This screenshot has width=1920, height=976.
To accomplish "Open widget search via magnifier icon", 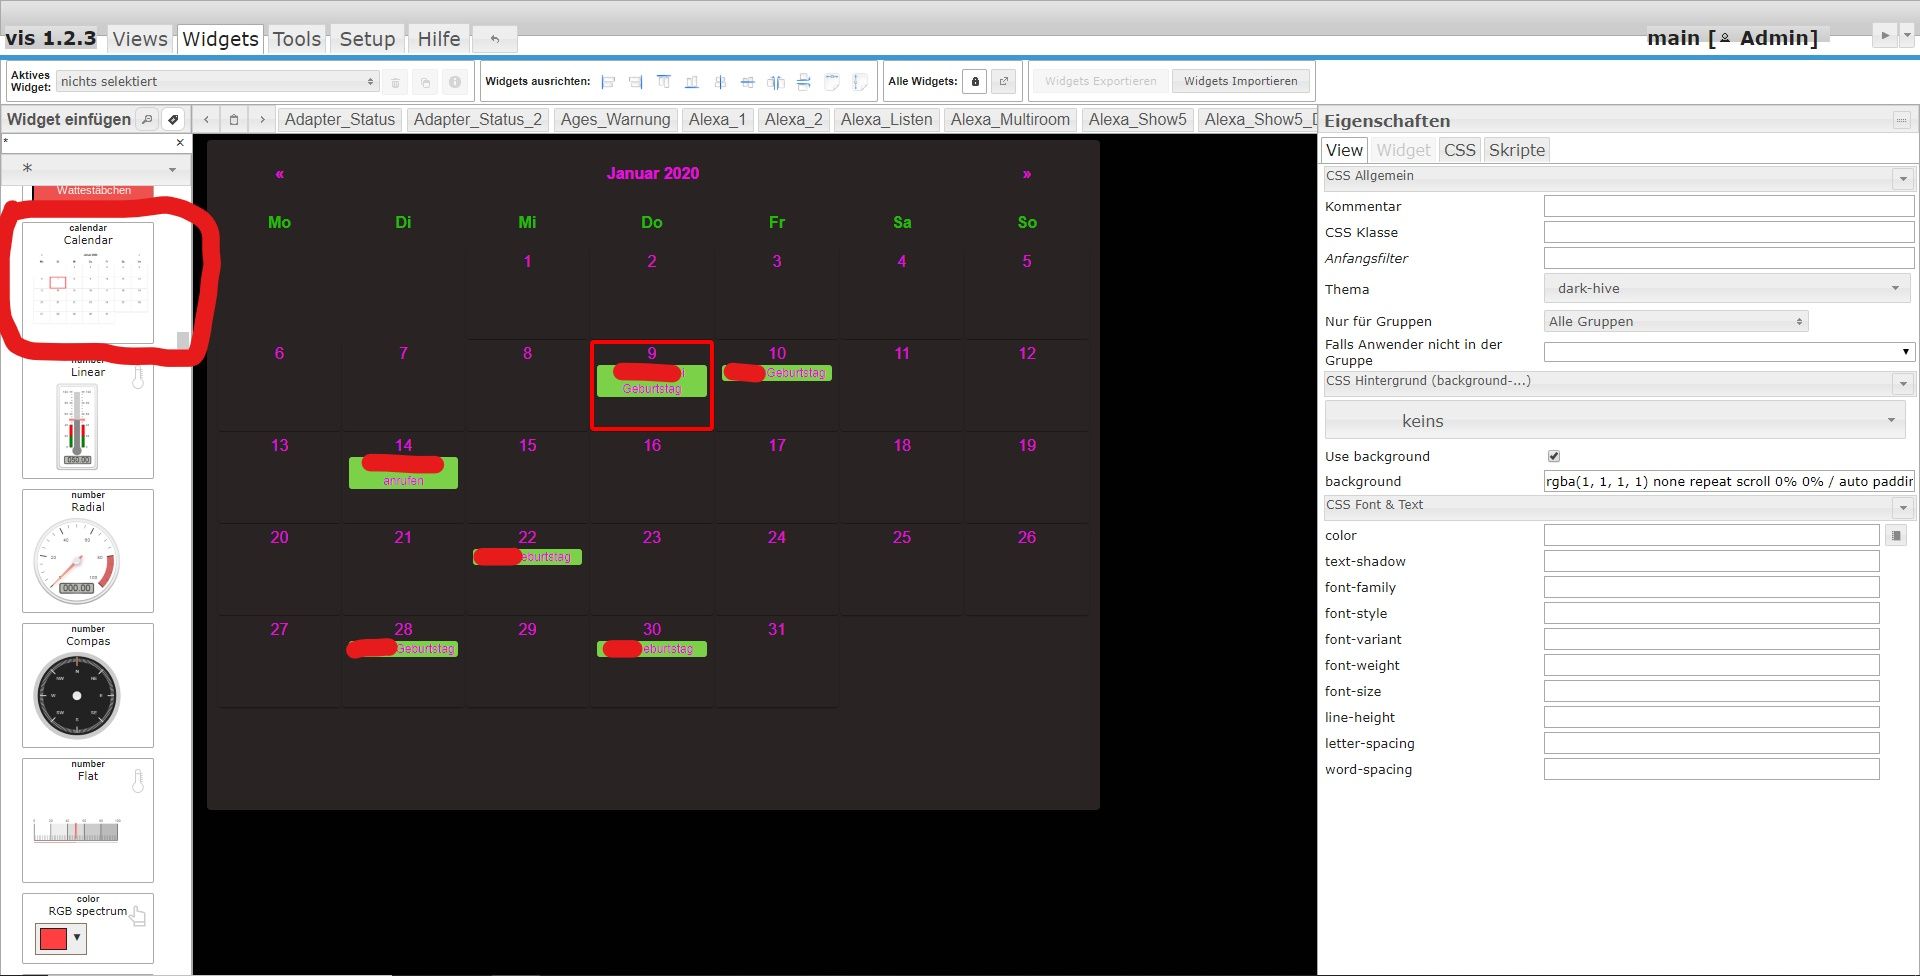I will coord(147,119).
